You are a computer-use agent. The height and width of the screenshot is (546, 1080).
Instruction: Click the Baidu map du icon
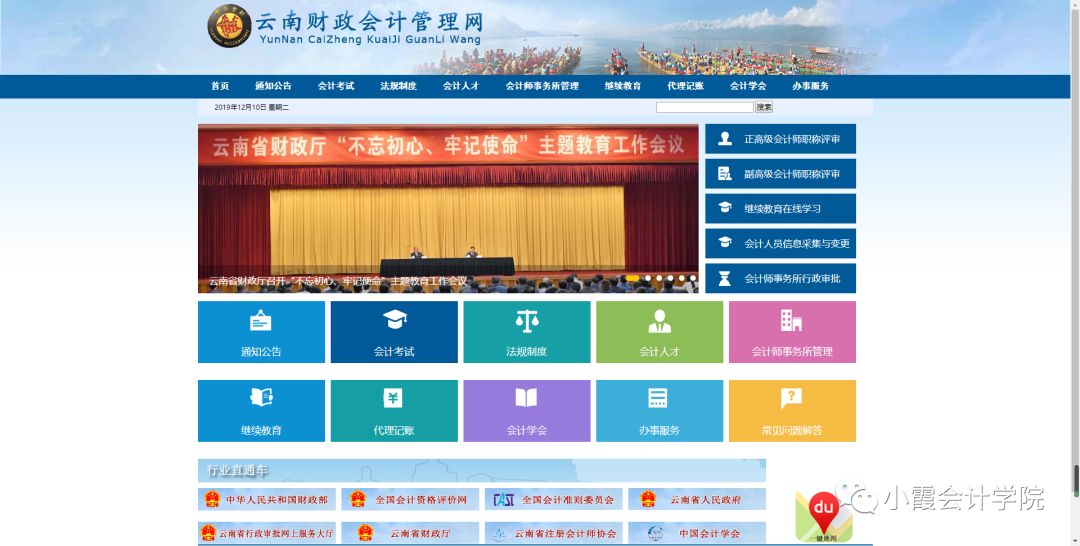click(x=824, y=516)
